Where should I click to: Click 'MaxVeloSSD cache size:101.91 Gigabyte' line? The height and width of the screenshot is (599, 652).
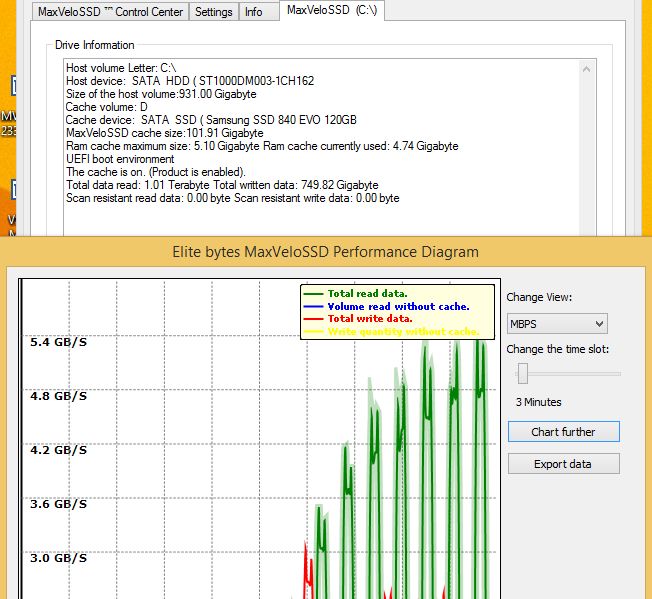click(x=165, y=133)
